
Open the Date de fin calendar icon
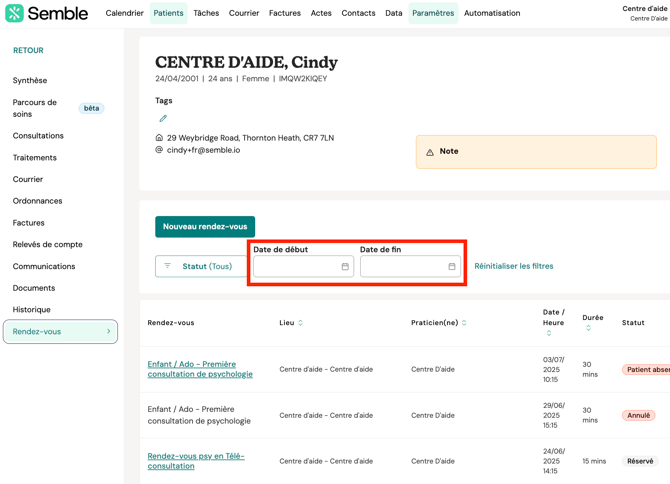point(452,267)
